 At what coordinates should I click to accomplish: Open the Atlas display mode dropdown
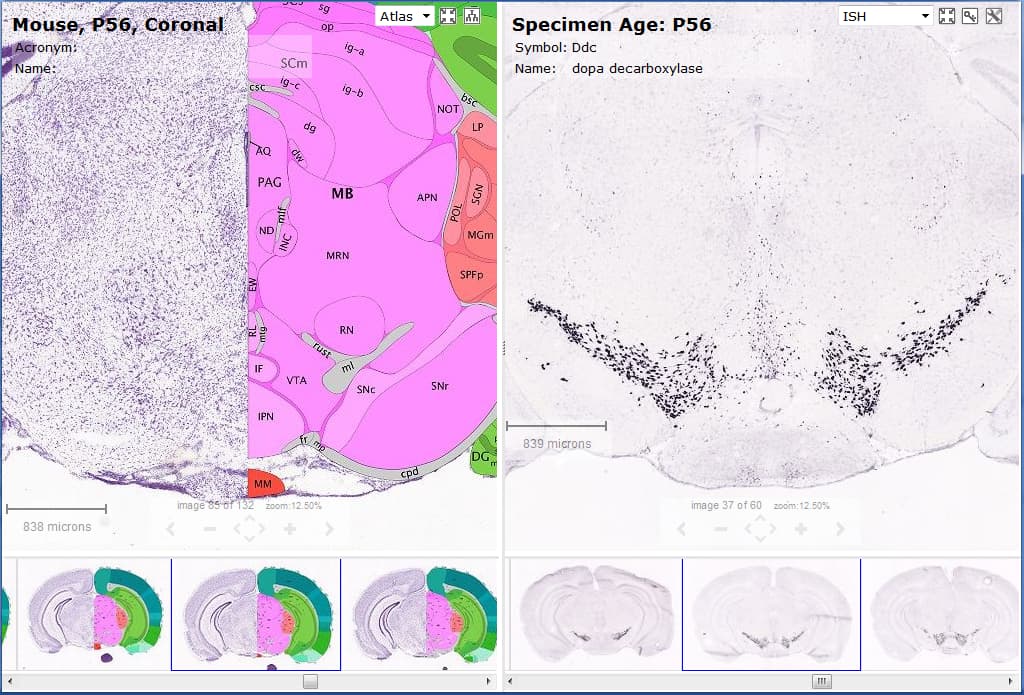[x=405, y=16]
